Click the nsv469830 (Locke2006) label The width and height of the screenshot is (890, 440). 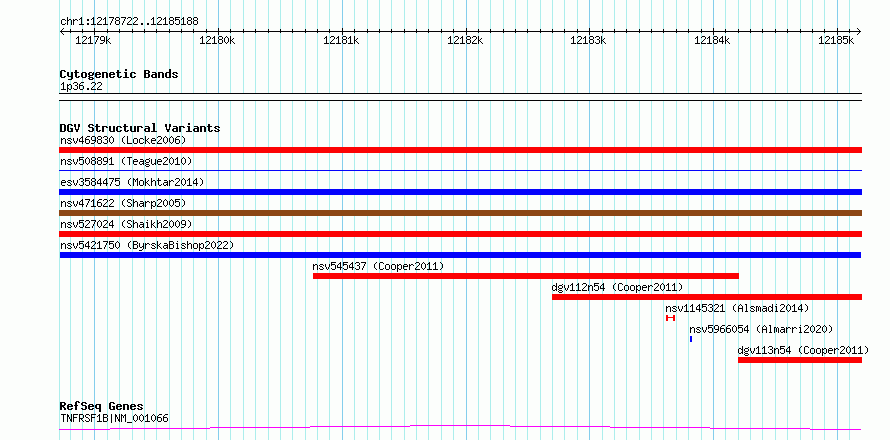tap(123, 140)
